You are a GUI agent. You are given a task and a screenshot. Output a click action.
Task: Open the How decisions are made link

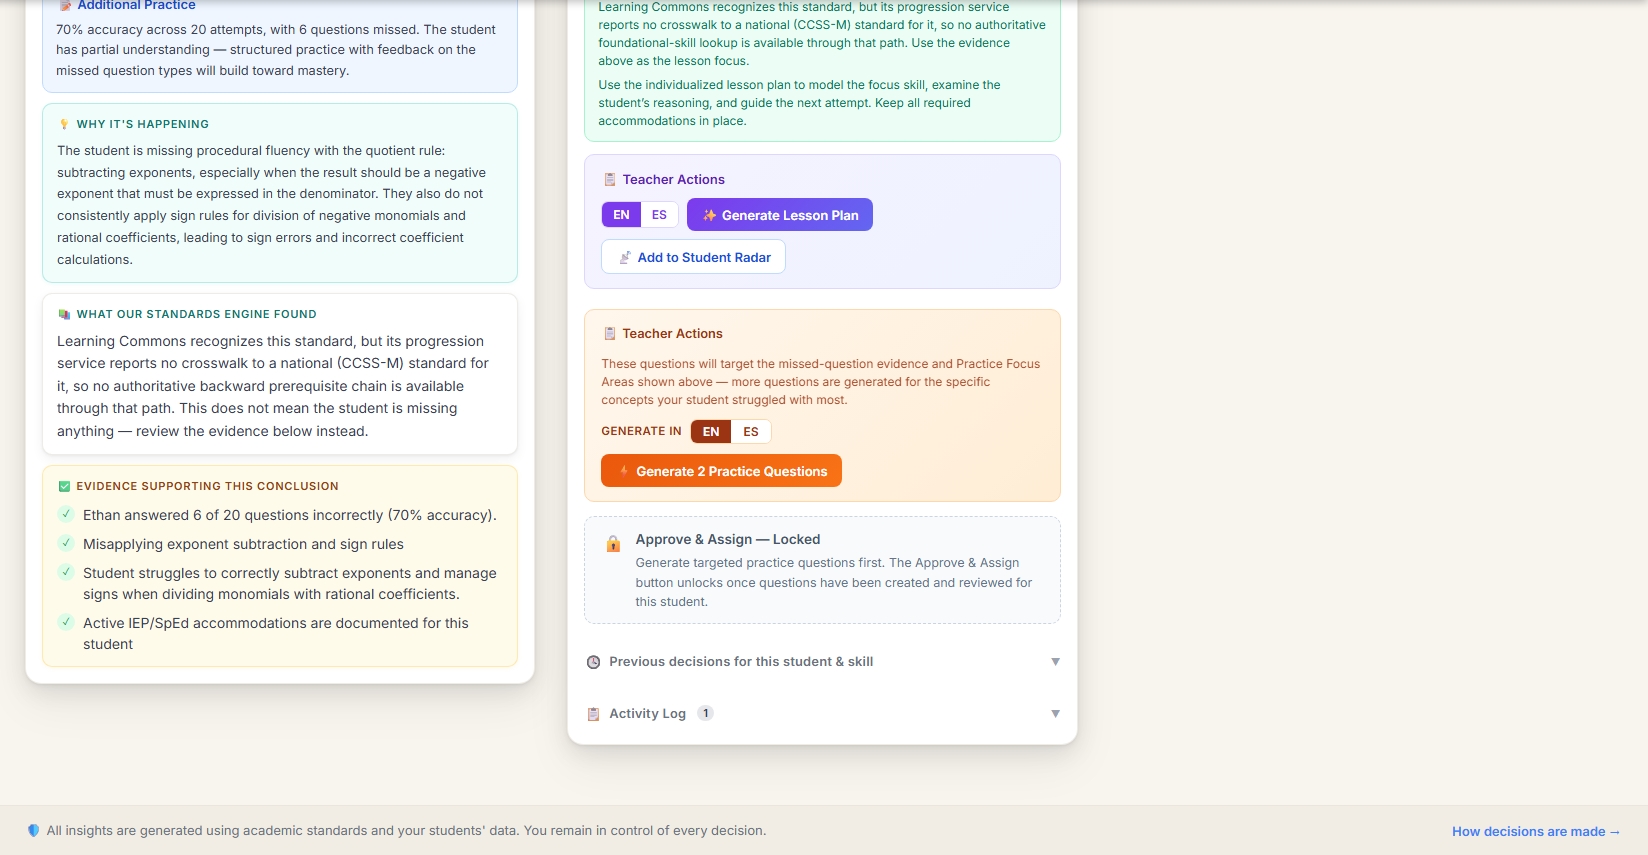coord(1535,832)
